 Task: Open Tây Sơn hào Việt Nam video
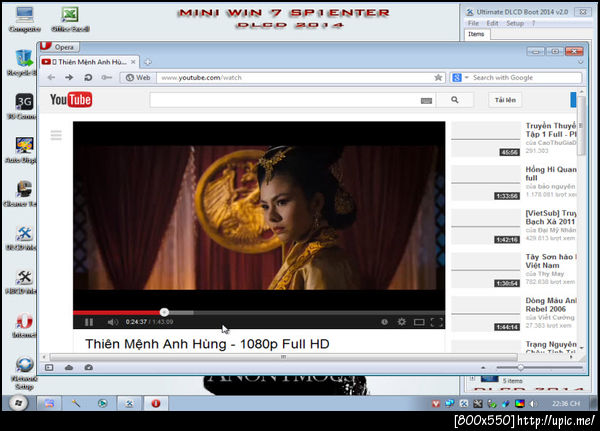(x=551, y=261)
